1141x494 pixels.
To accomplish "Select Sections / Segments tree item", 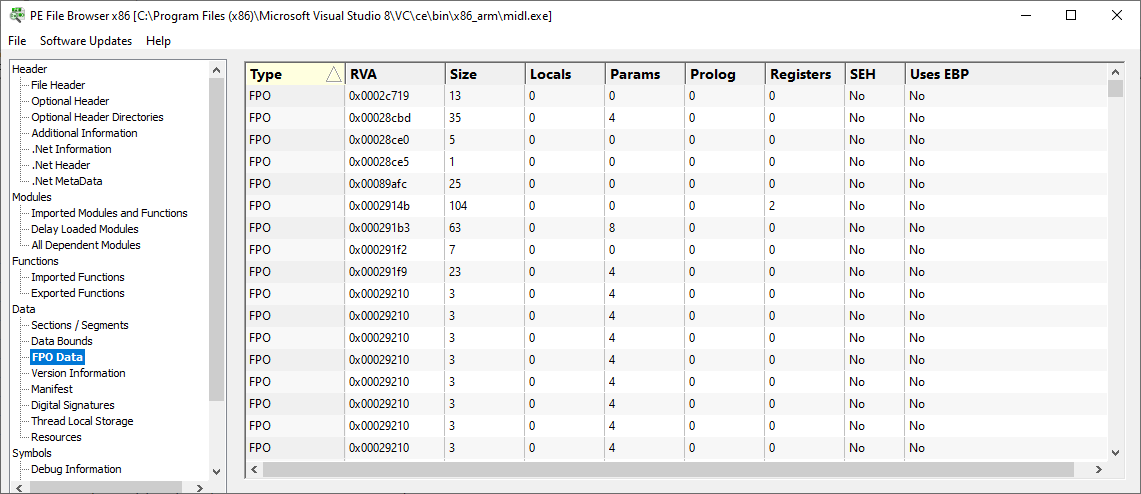I will pos(80,325).
